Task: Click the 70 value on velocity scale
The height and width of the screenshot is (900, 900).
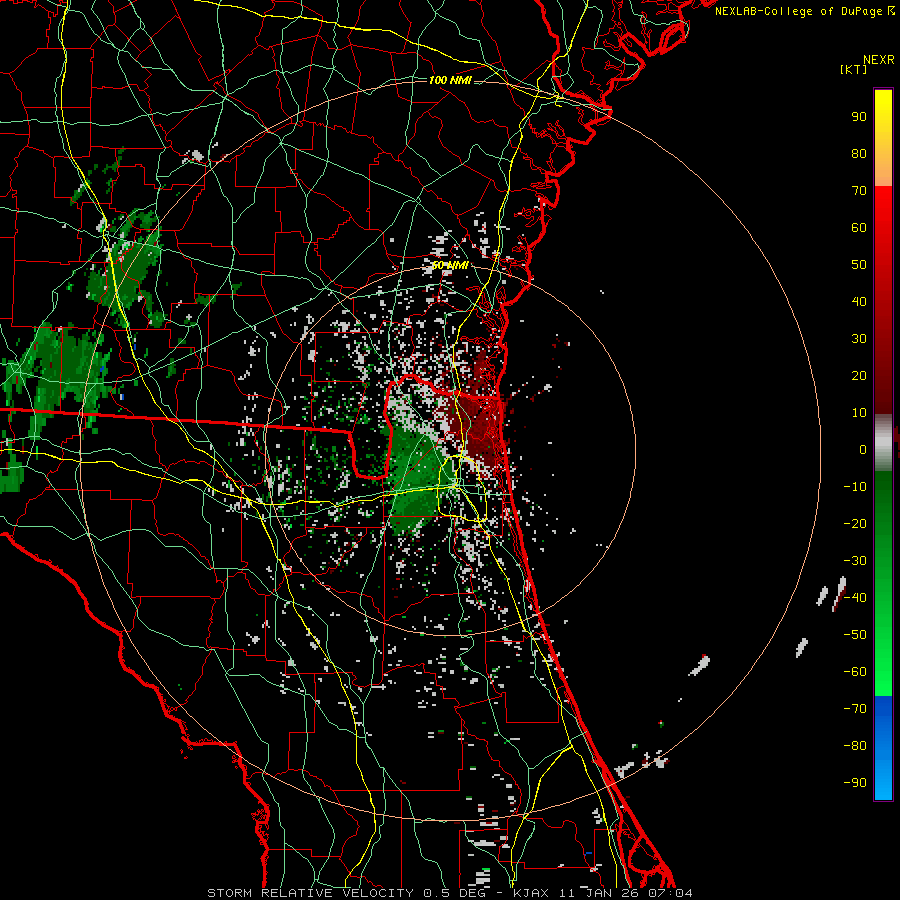Action: [859, 191]
